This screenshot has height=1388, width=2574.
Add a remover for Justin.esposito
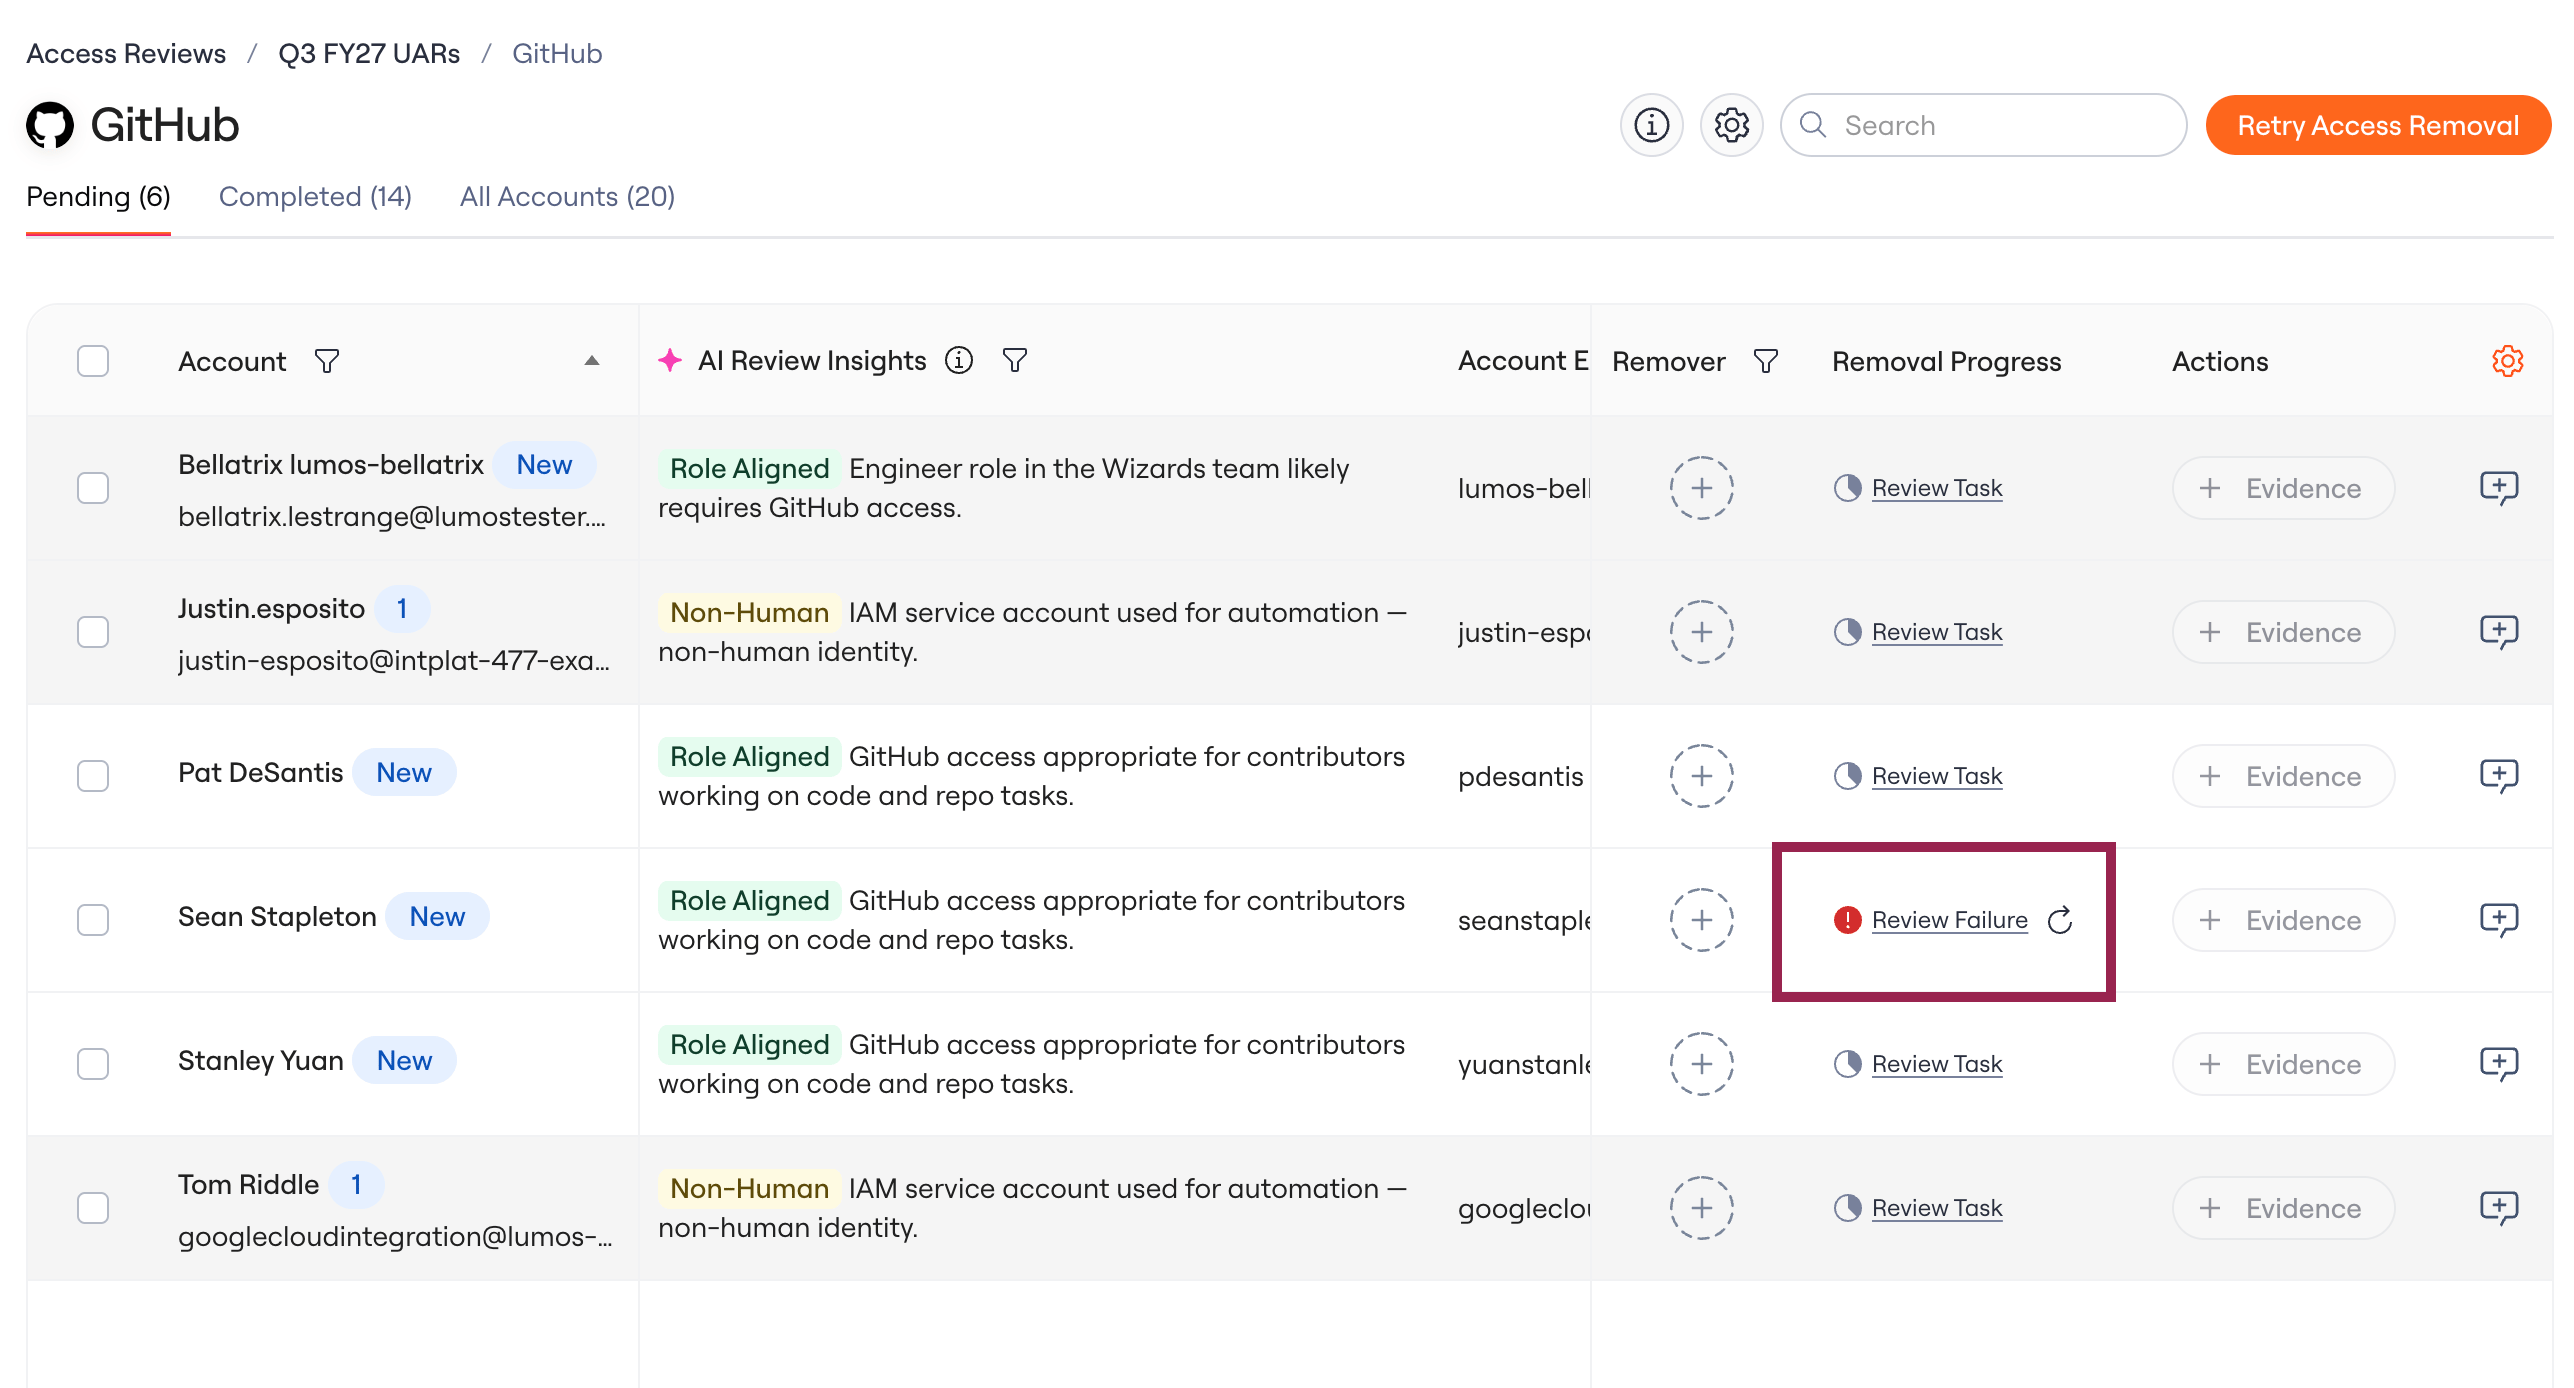[x=1701, y=632]
